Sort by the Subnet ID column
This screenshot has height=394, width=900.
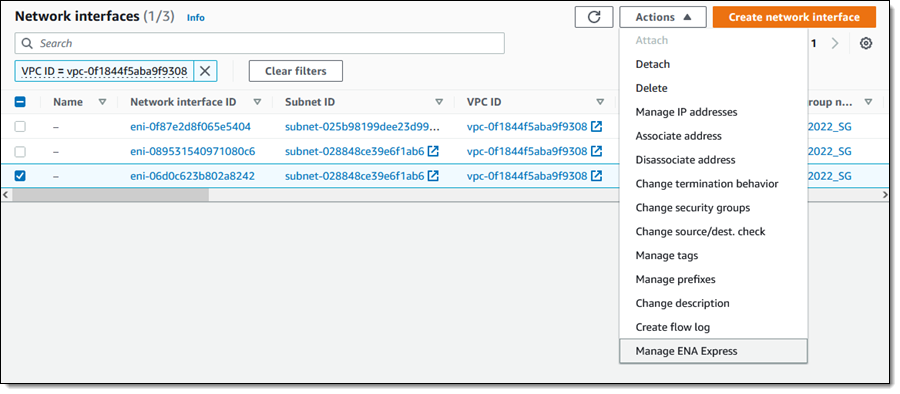click(439, 102)
